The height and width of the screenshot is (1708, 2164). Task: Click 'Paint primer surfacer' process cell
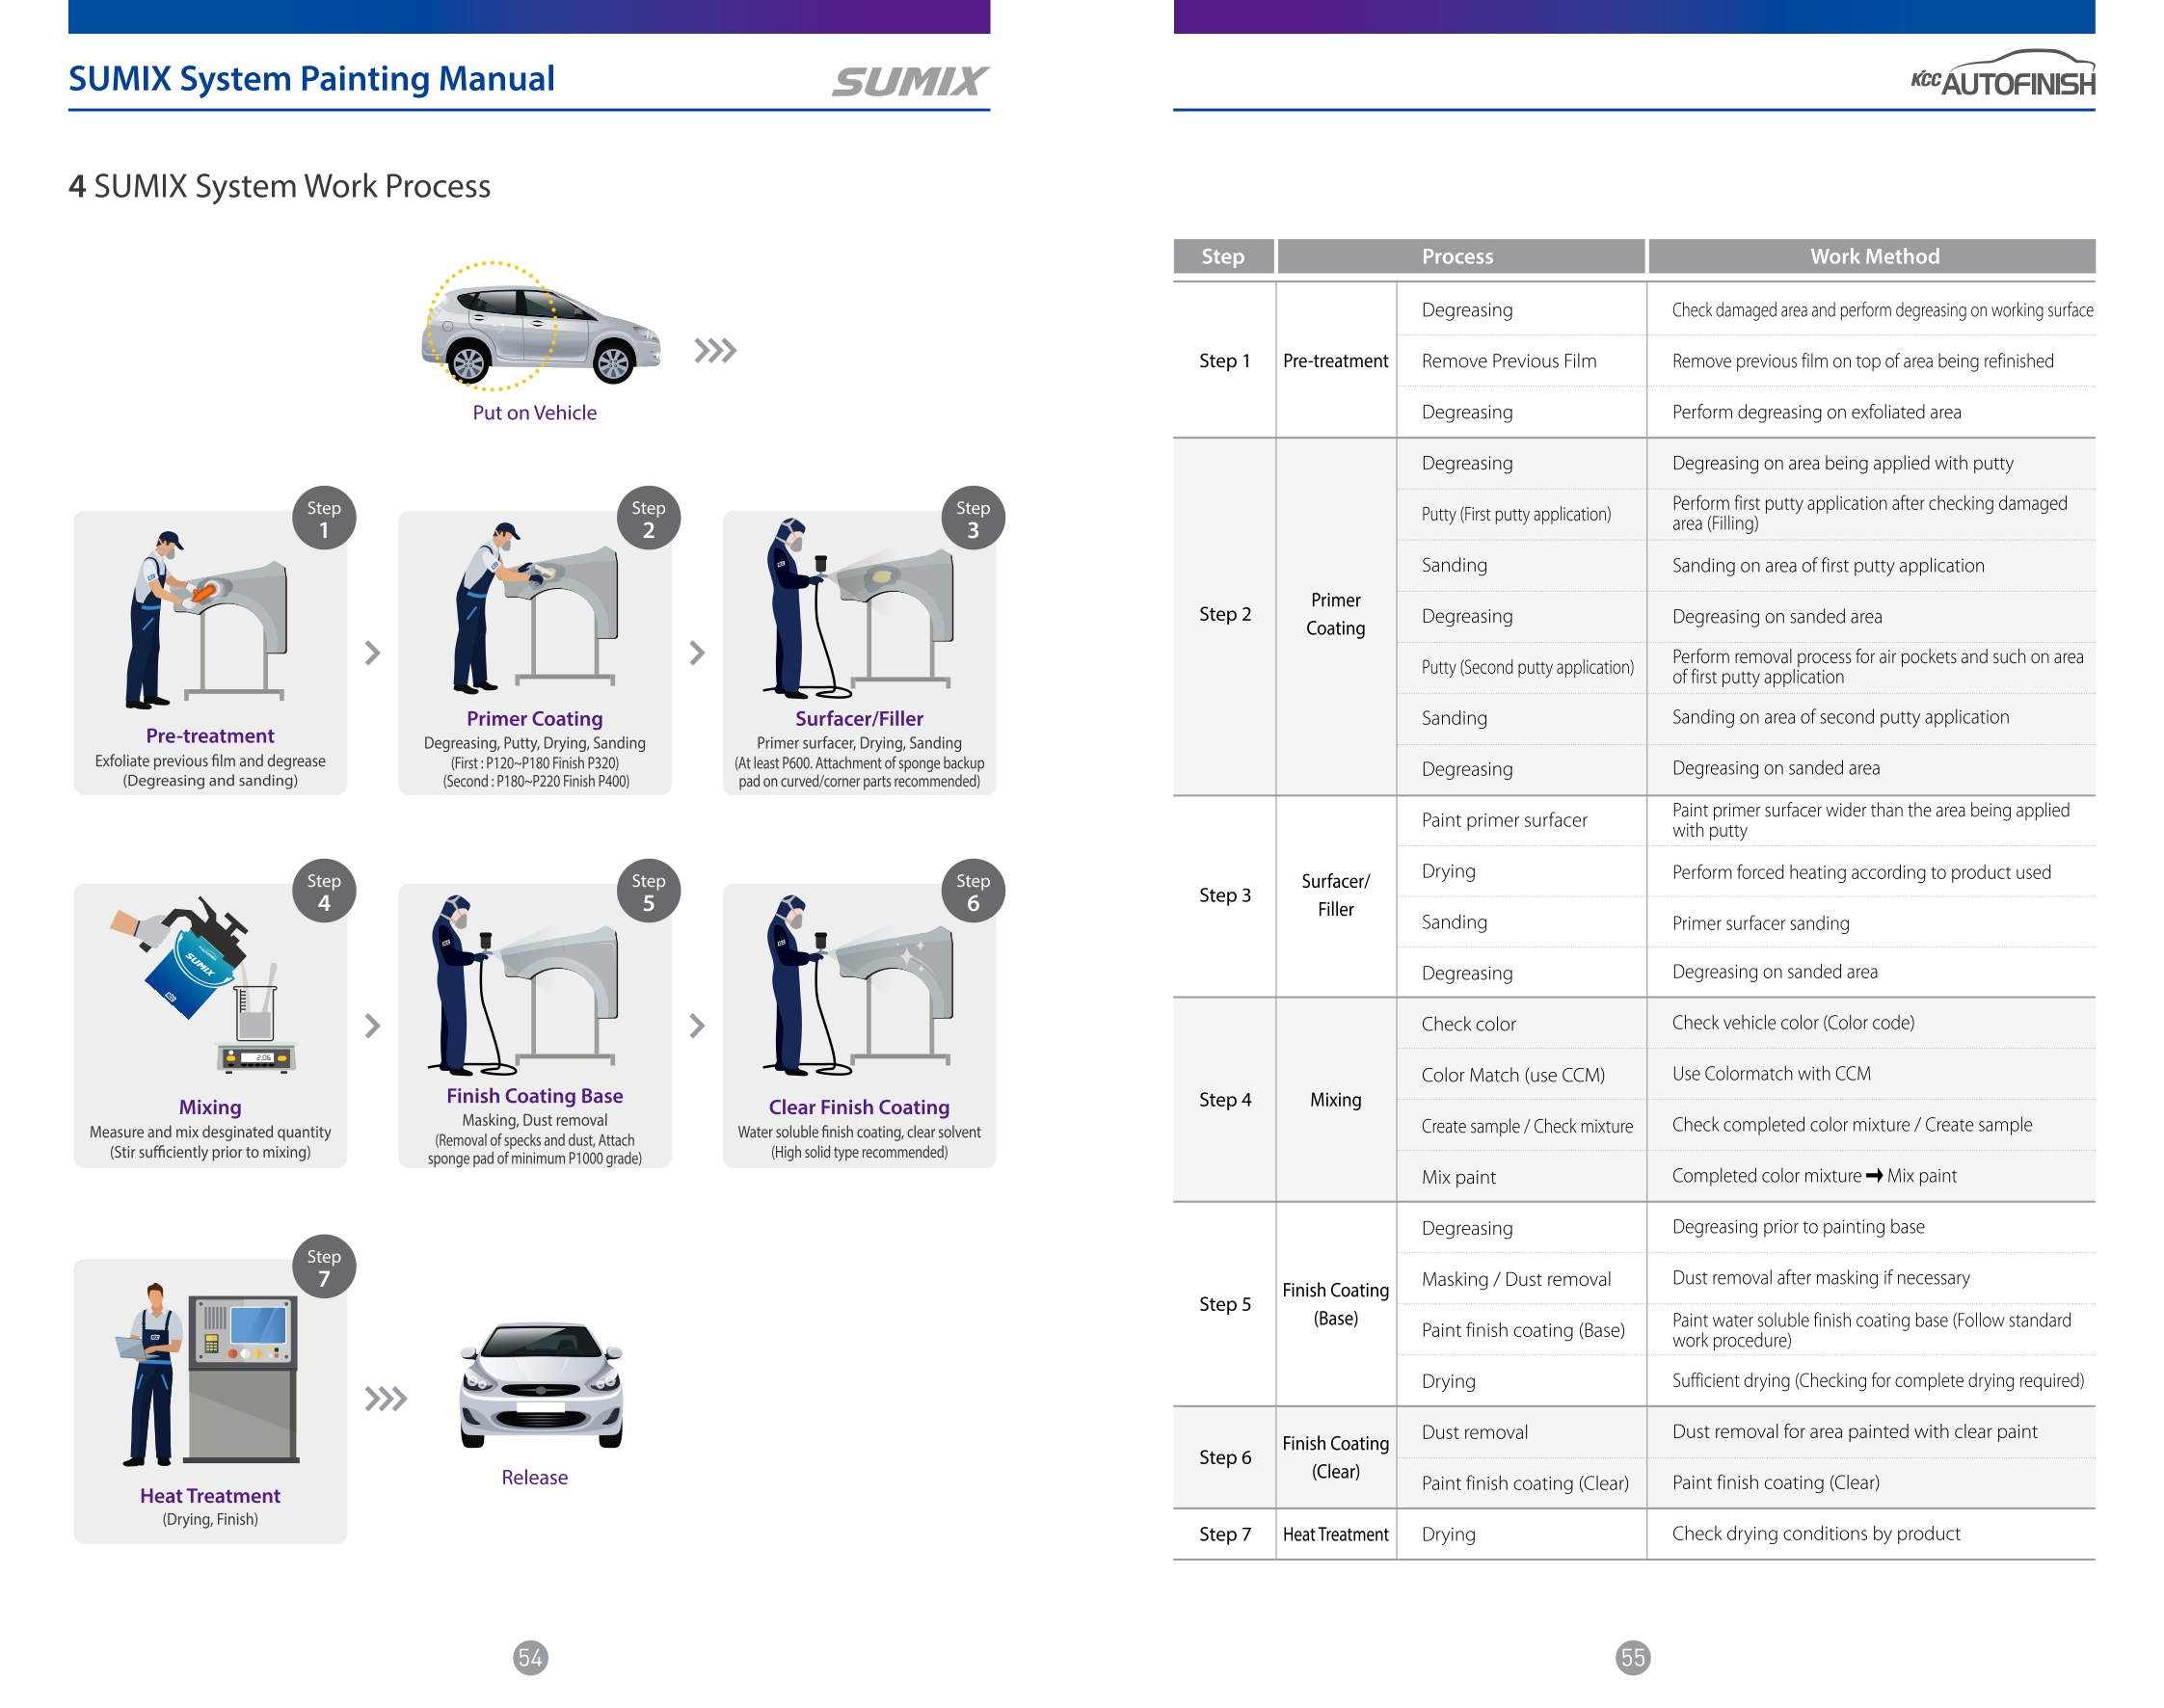1522,821
